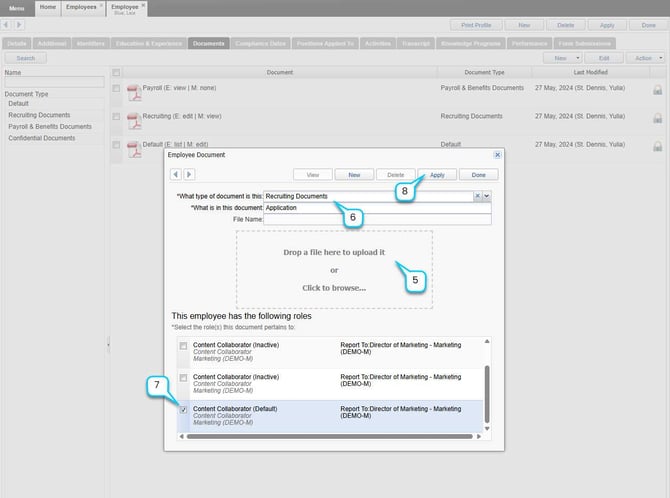Tick the checkbox beside the Payroll document
Screen dimensions: 670x498
click(x=117, y=88)
